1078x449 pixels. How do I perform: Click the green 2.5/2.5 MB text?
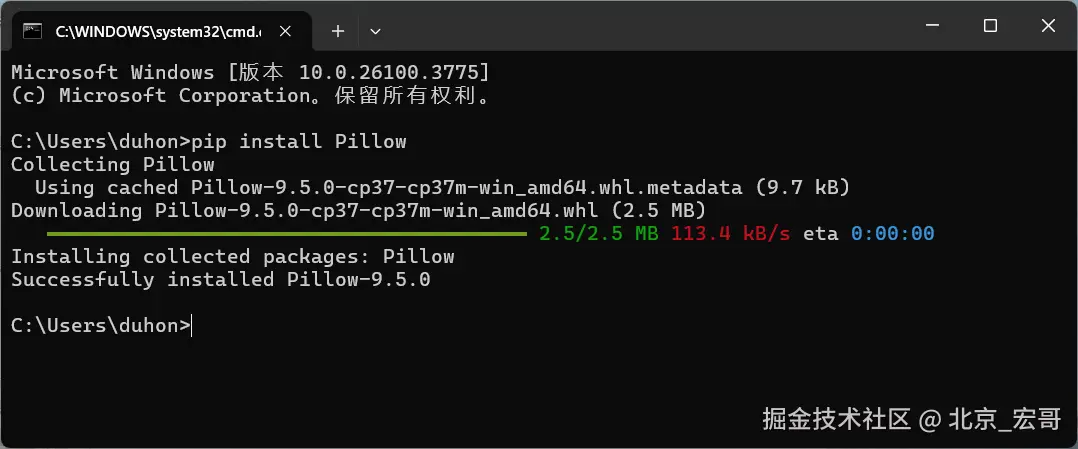[x=599, y=234]
